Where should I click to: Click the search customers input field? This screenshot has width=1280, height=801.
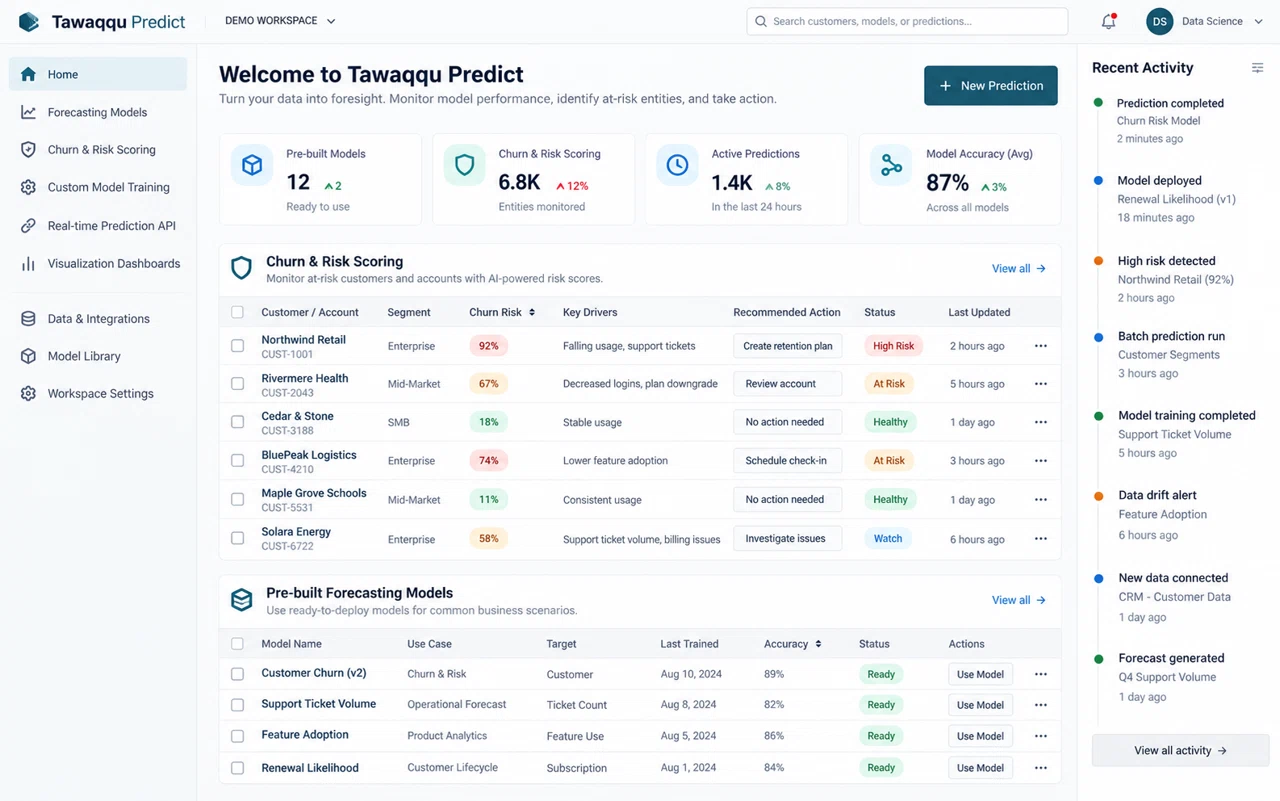coord(907,21)
